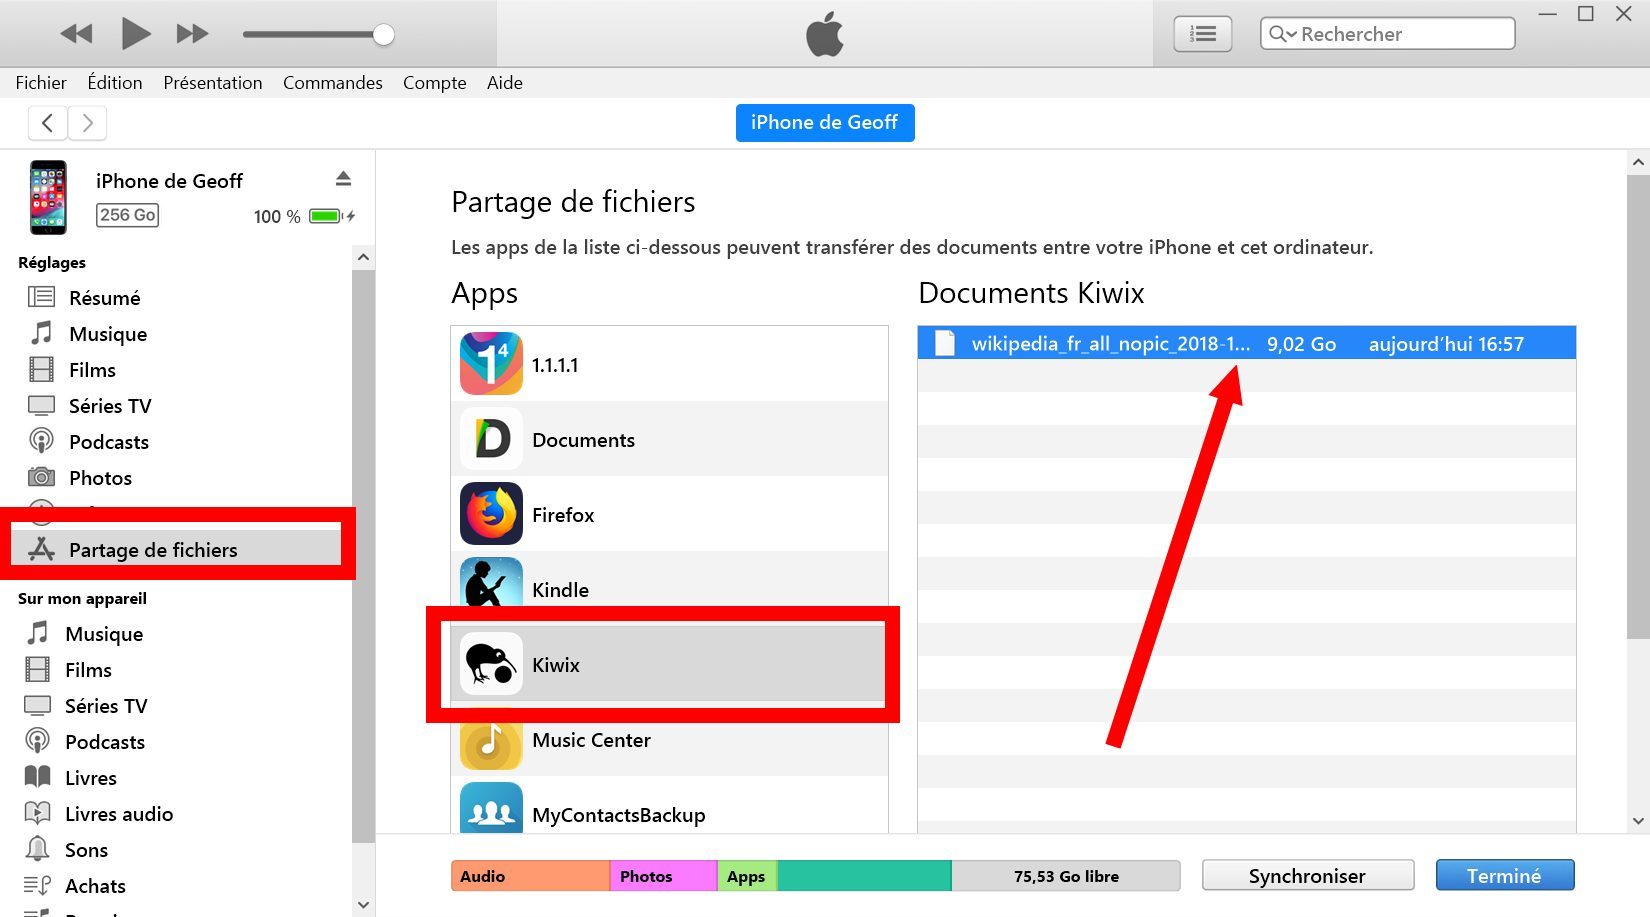The image size is (1650, 917).
Task: Select Livres audio on device
Action: pos(118,814)
